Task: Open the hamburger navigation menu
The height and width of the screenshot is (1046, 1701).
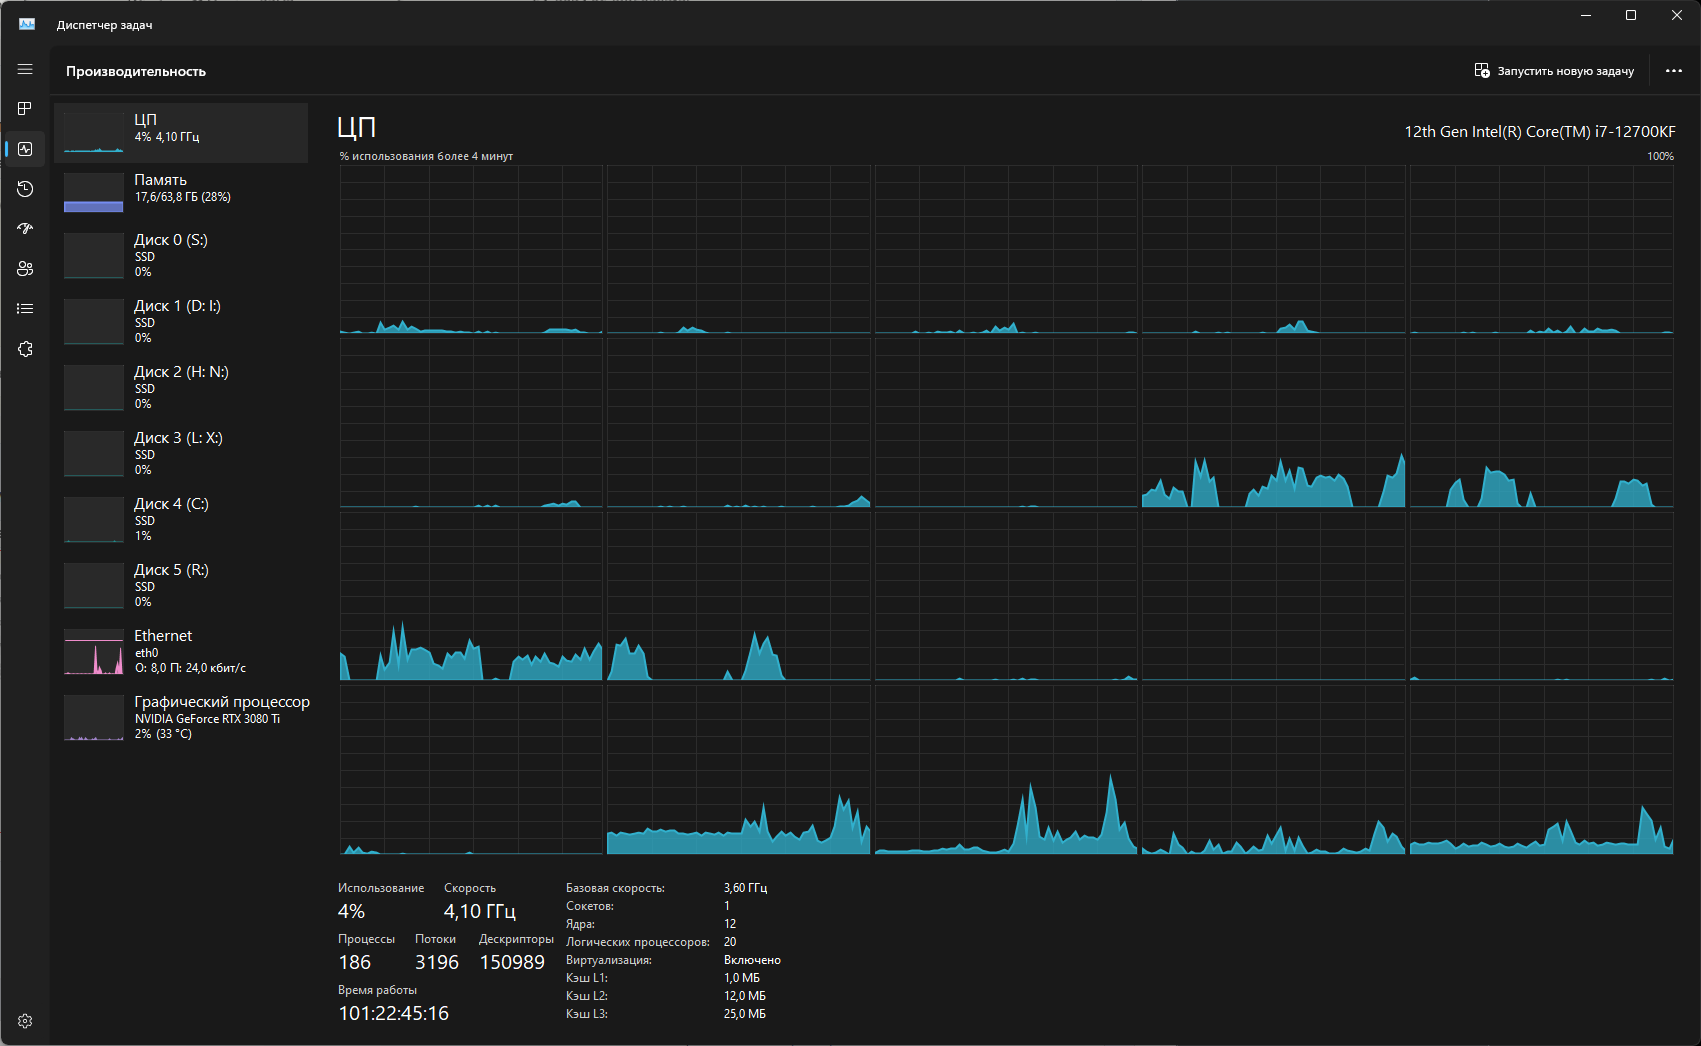Action: (x=25, y=69)
